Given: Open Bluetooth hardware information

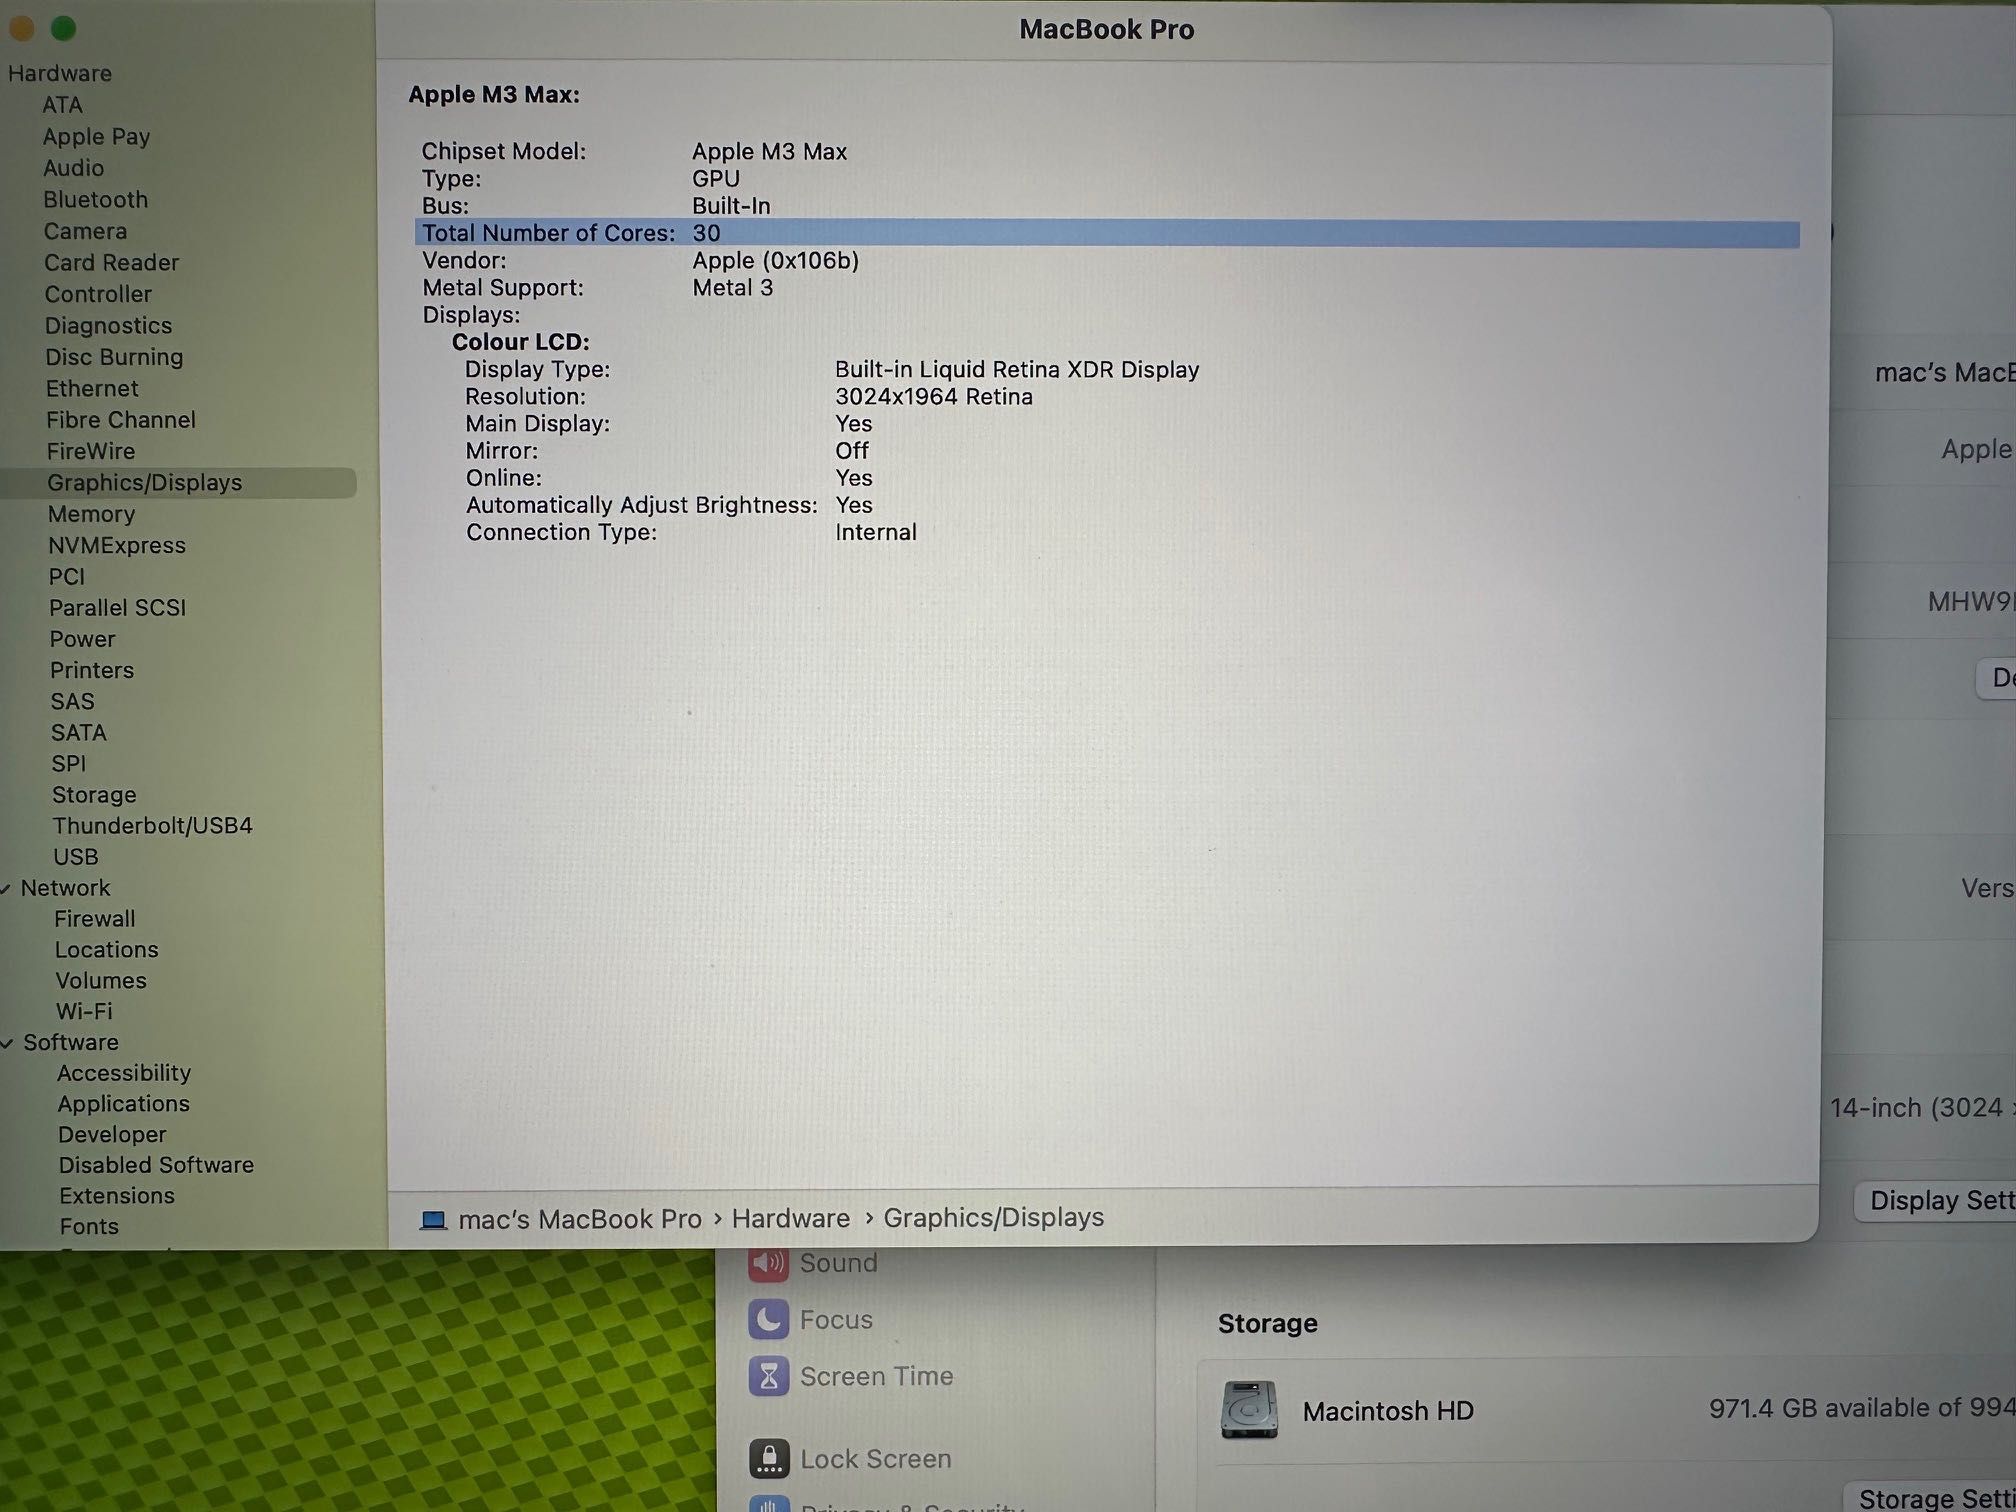Looking at the screenshot, I should click(95, 199).
